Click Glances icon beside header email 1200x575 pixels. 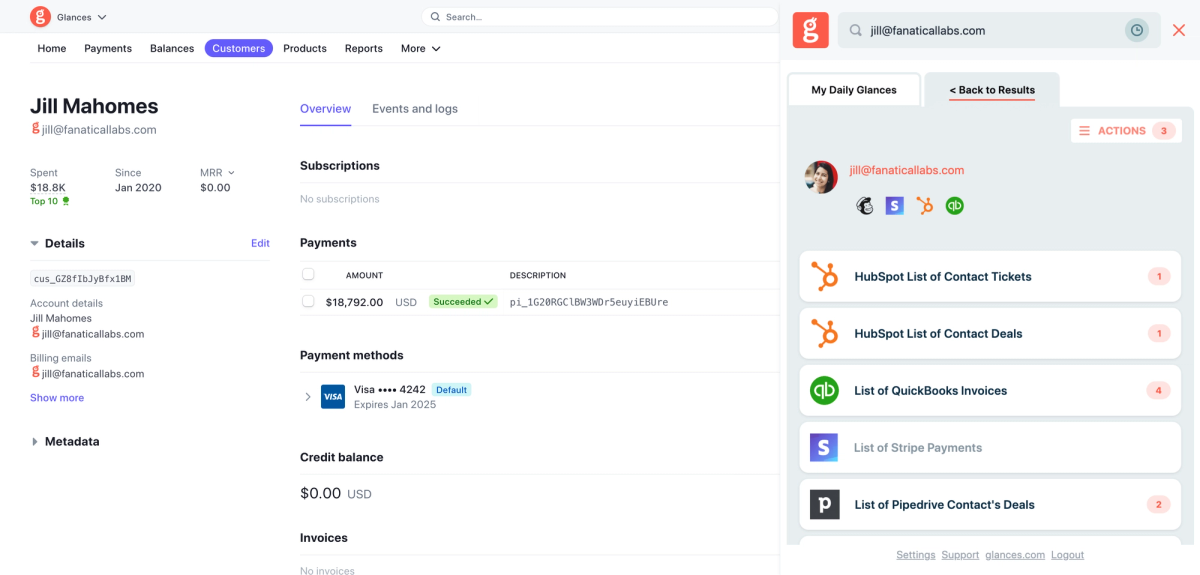[x=35, y=129]
